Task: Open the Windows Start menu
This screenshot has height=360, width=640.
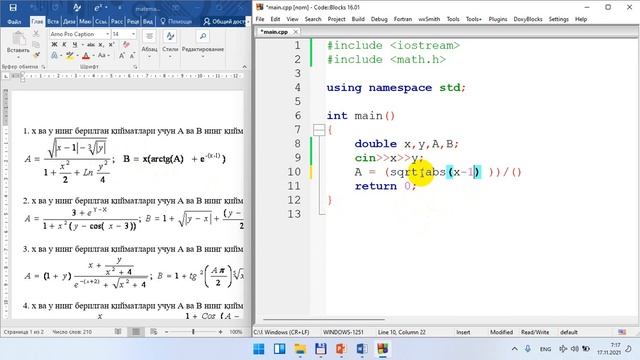Action: click(259, 349)
